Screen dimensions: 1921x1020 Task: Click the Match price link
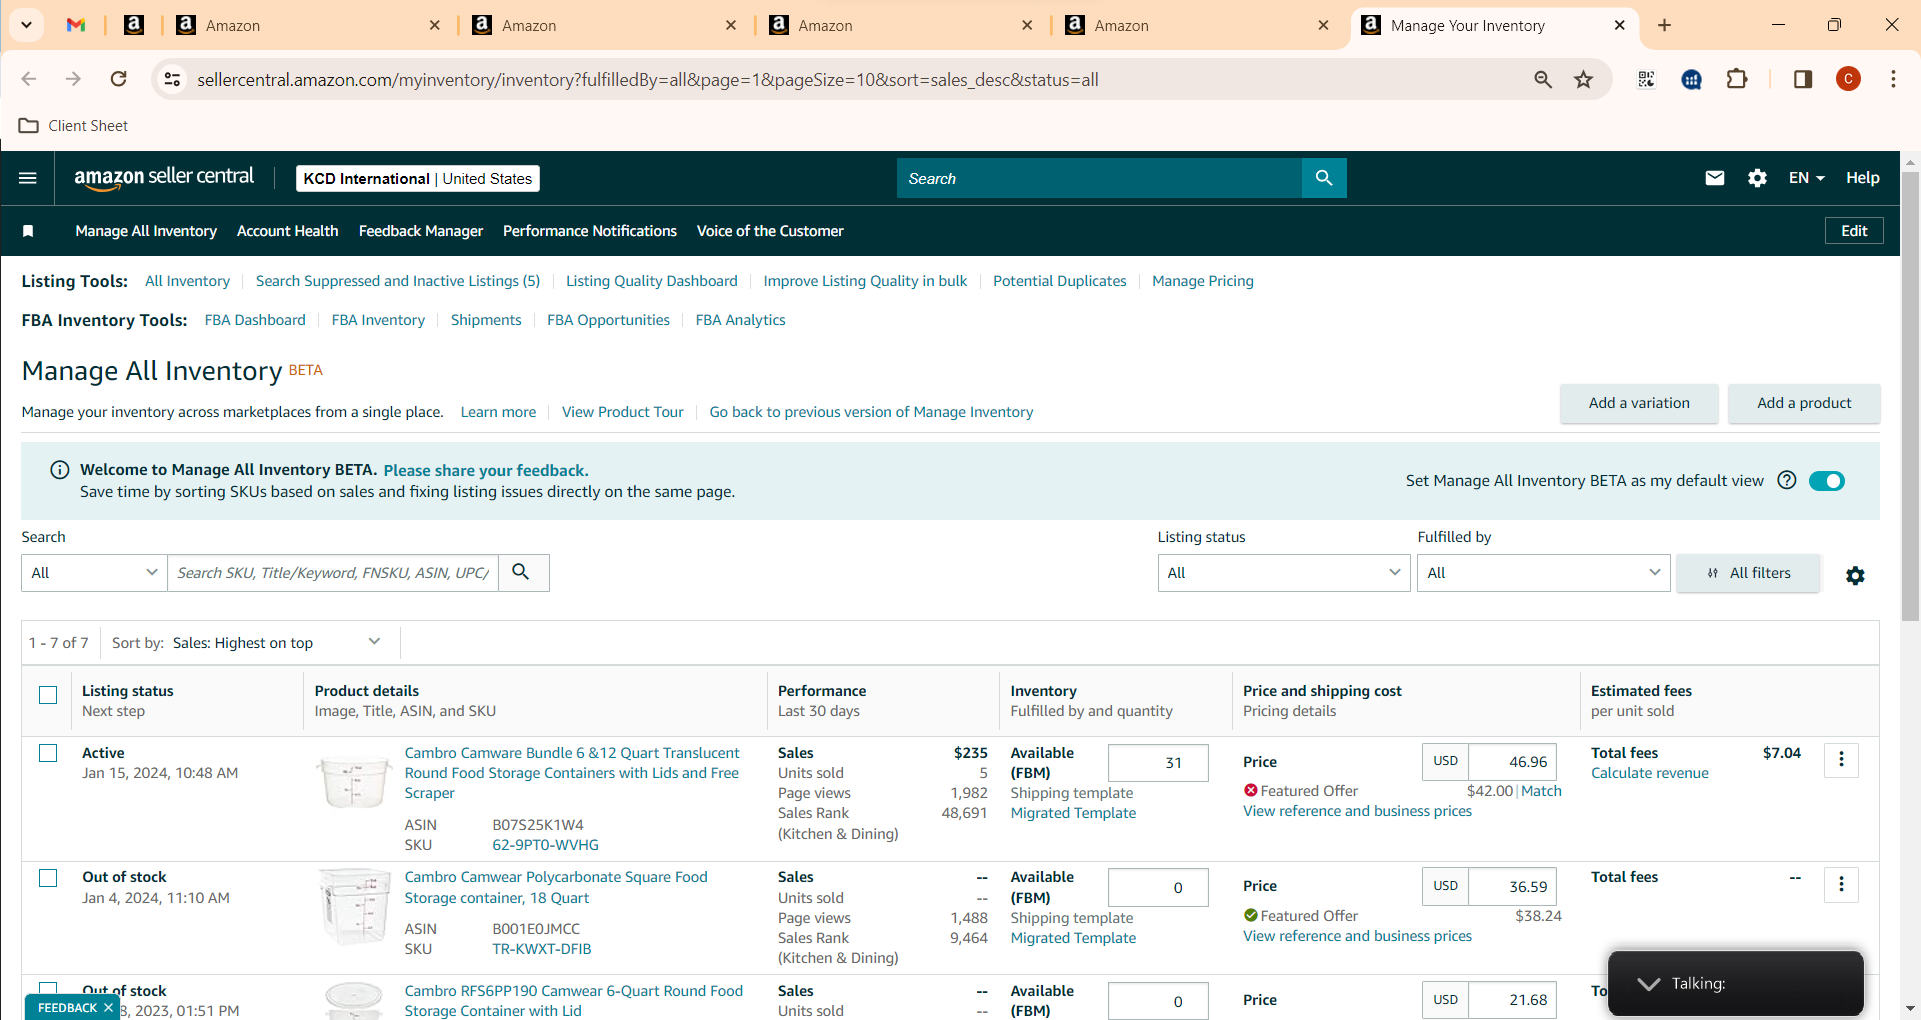pyautogui.click(x=1541, y=791)
